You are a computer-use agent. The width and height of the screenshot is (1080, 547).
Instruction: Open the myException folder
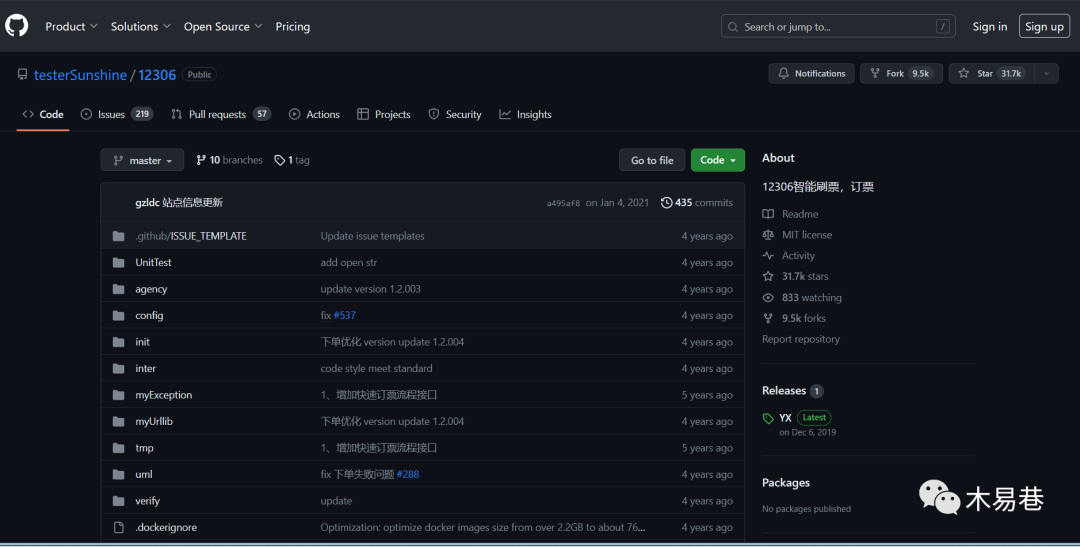coord(163,395)
